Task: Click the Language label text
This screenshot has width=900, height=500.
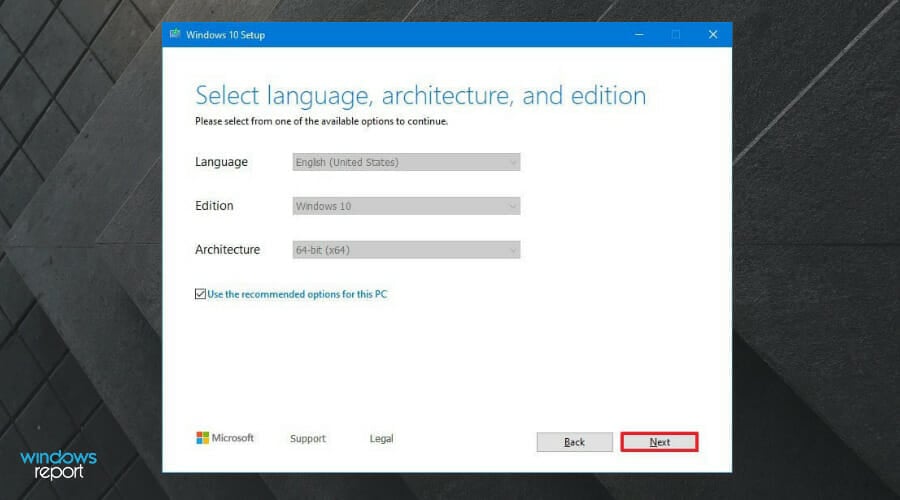Action: click(222, 162)
